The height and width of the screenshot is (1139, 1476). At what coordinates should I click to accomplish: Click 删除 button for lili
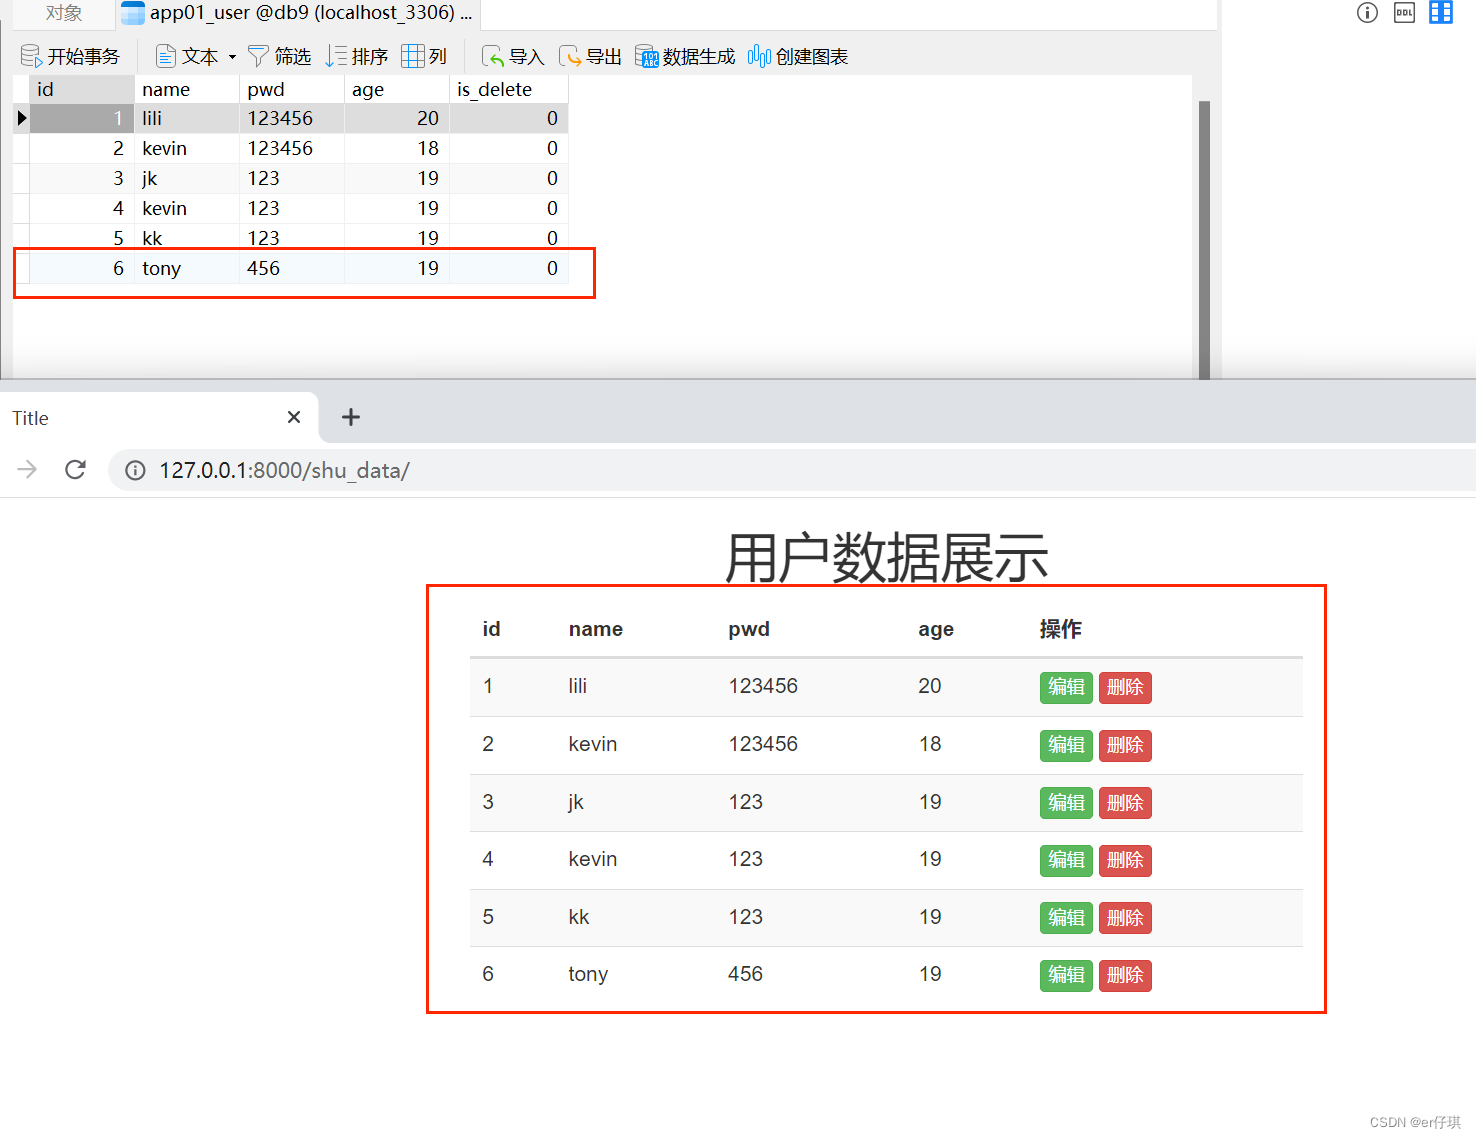tap(1125, 687)
